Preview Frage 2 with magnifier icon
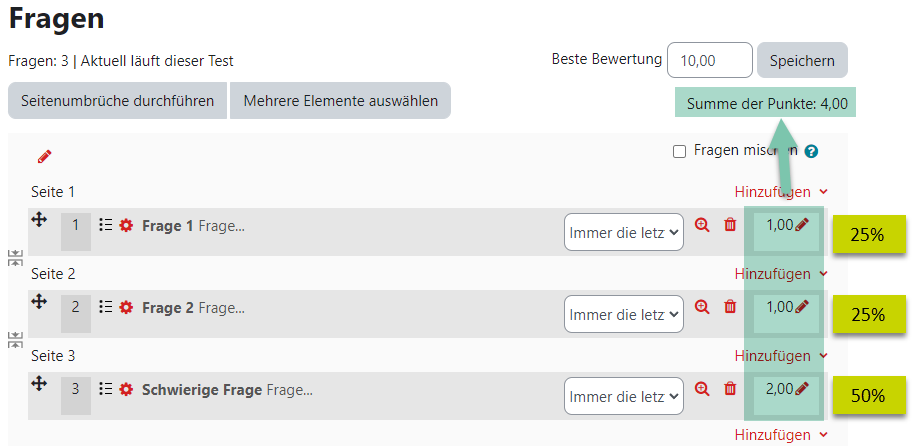Screen dimensions: 914x447 (702, 307)
